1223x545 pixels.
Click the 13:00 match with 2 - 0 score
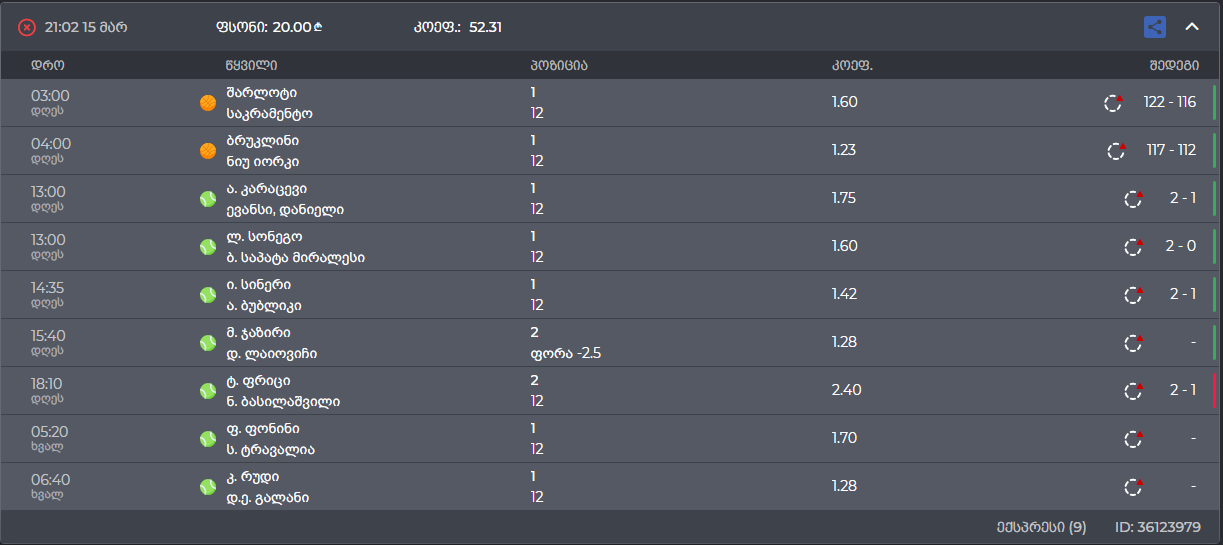(600, 247)
